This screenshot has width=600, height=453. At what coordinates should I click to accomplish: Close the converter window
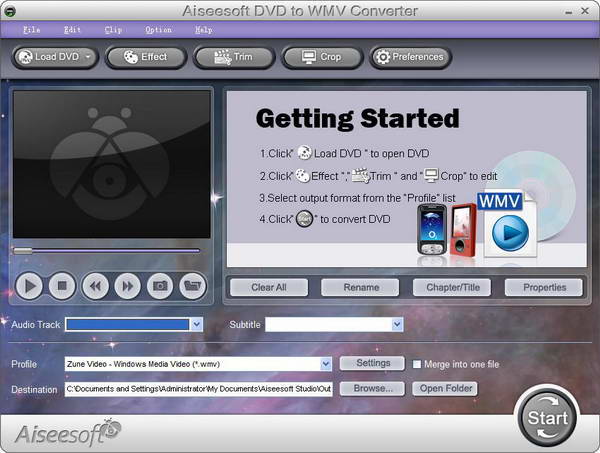(x=585, y=11)
